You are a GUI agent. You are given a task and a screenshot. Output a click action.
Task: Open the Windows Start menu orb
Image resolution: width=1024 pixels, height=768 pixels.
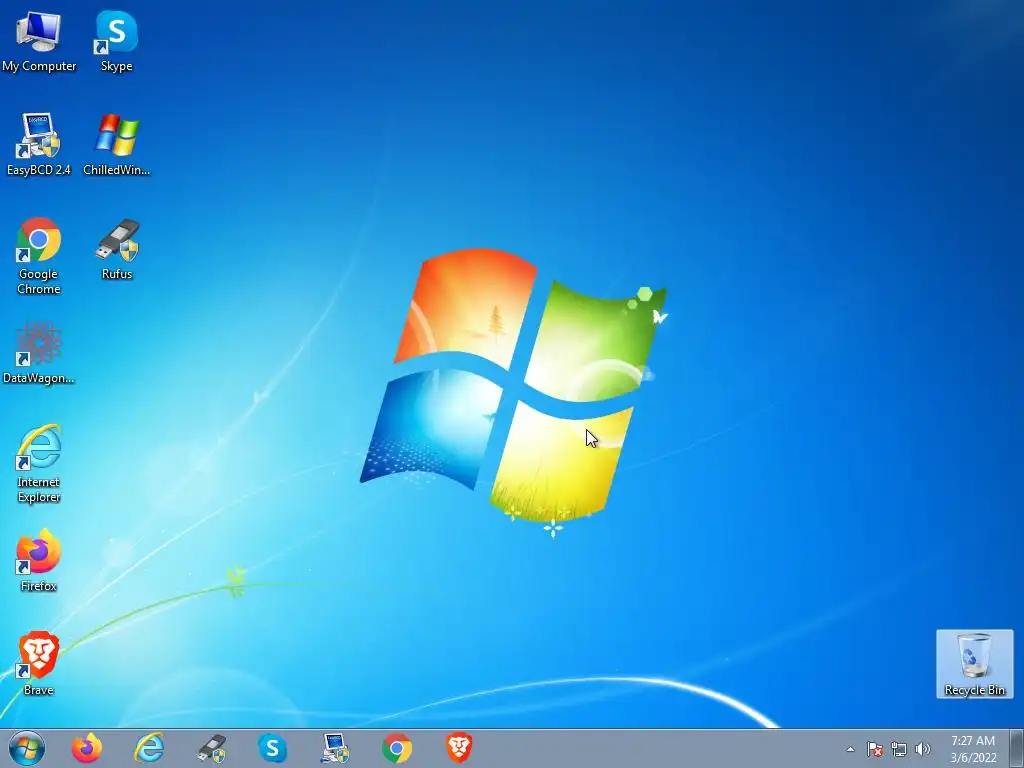click(x=27, y=748)
